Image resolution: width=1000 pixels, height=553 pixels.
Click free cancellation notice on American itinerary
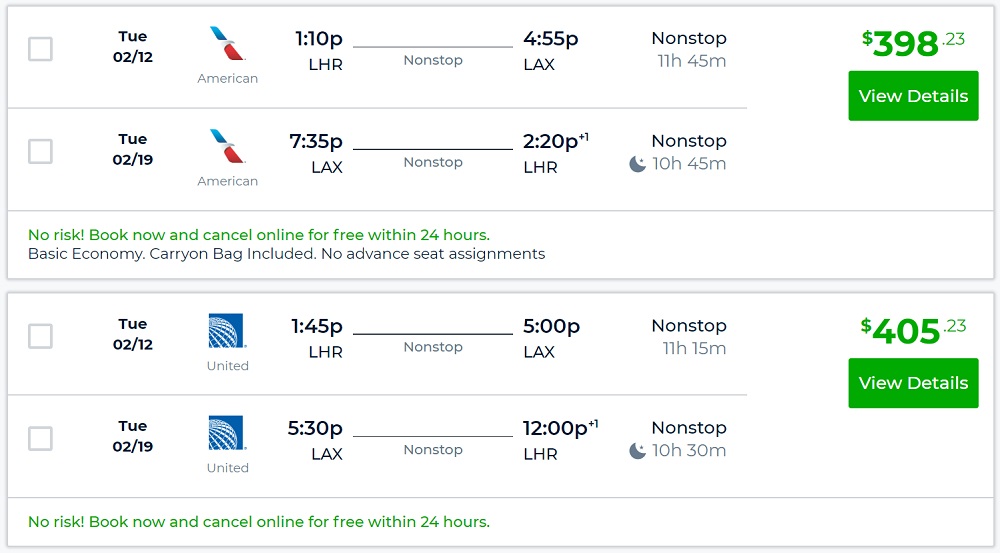pos(259,235)
